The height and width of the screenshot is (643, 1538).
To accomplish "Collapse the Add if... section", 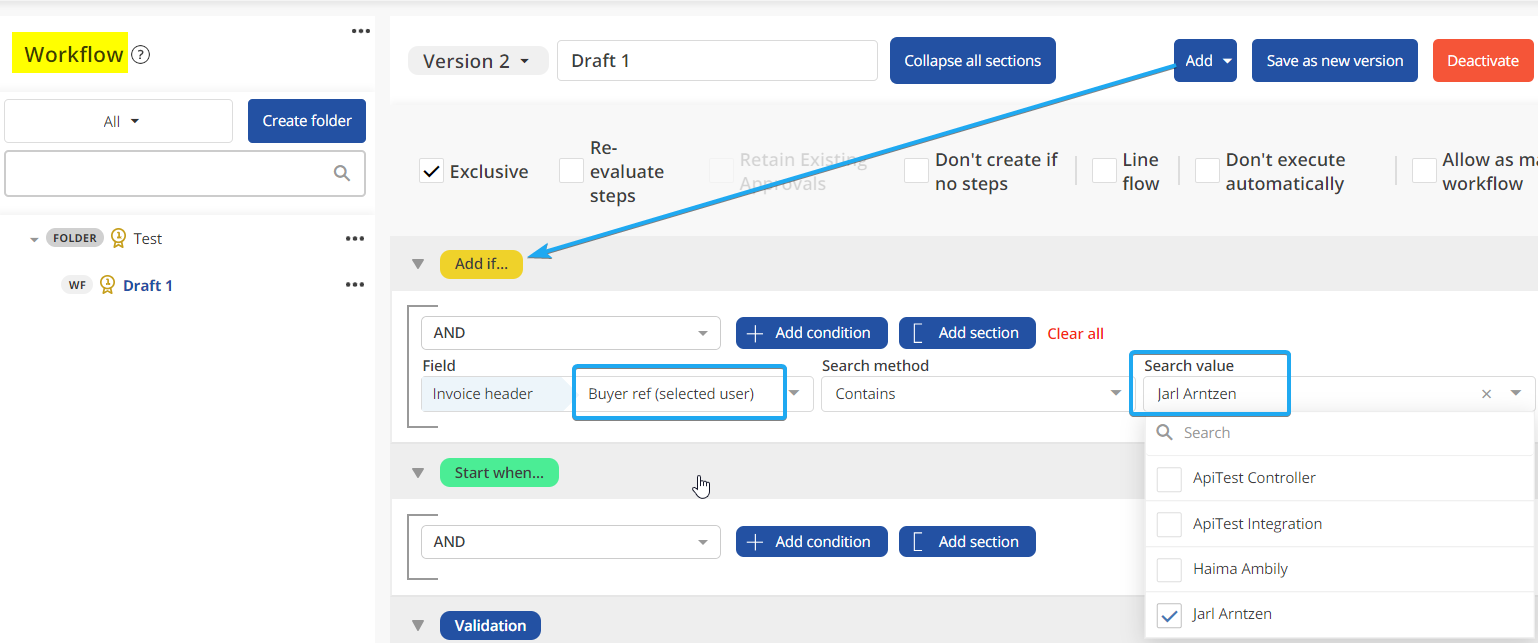I will pyautogui.click(x=418, y=264).
